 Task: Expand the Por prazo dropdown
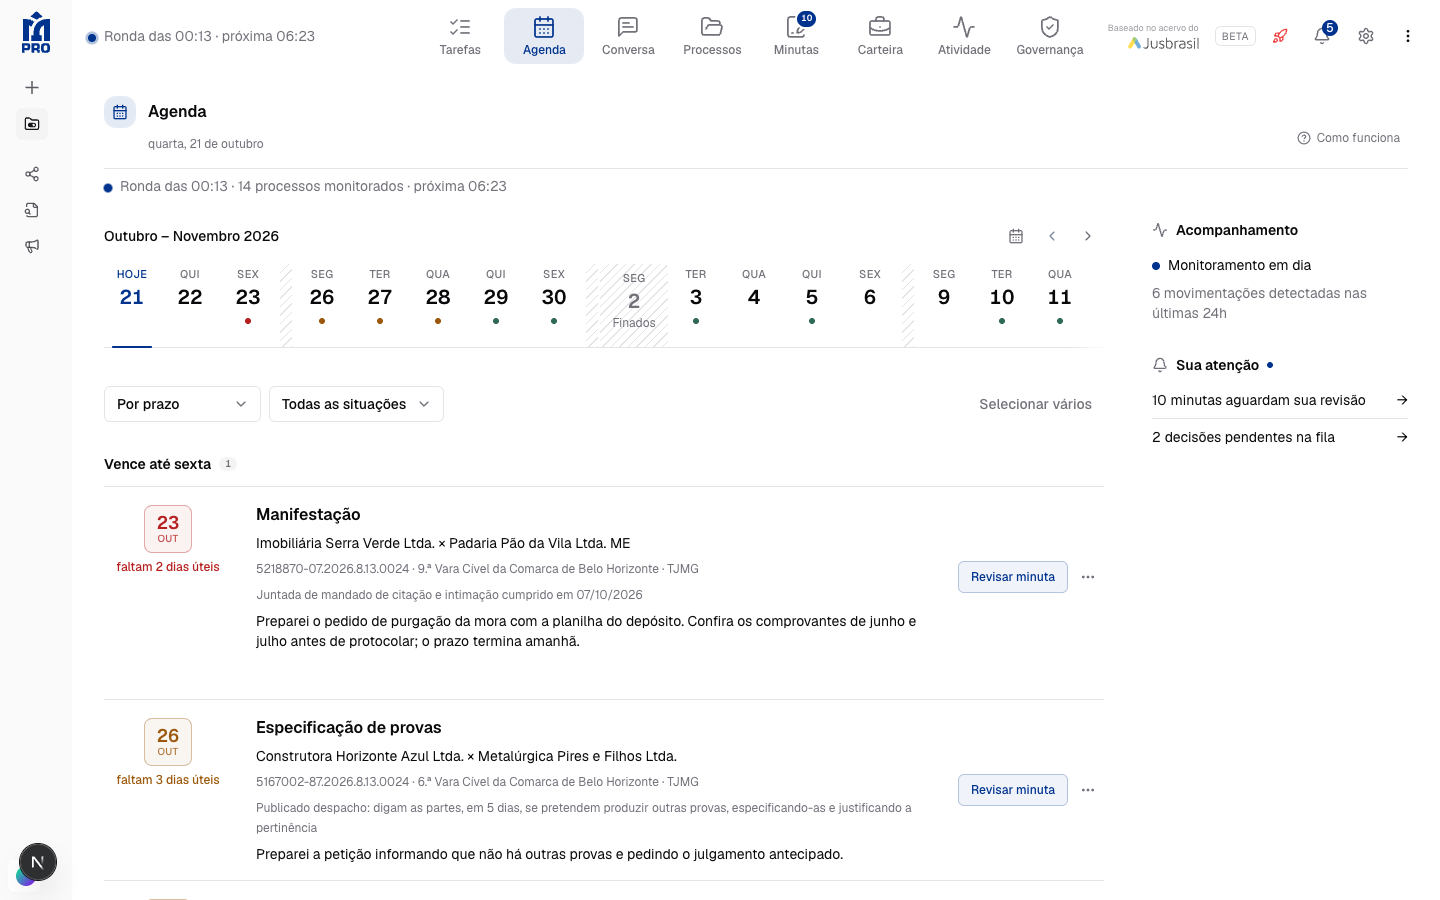pyautogui.click(x=182, y=404)
